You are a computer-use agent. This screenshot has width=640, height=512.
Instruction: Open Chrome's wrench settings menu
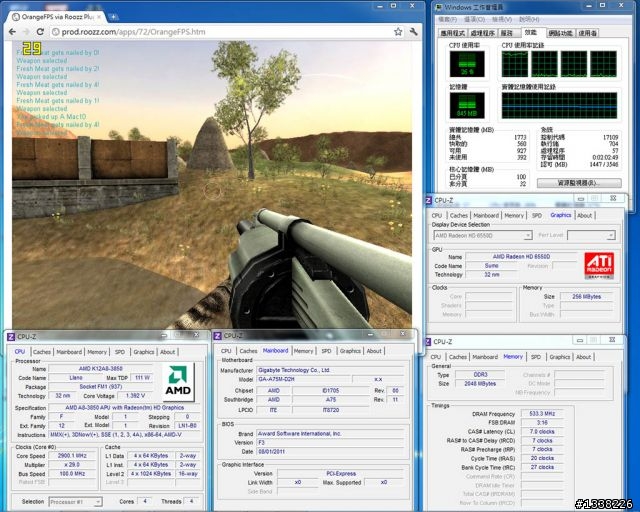click(413, 32)
